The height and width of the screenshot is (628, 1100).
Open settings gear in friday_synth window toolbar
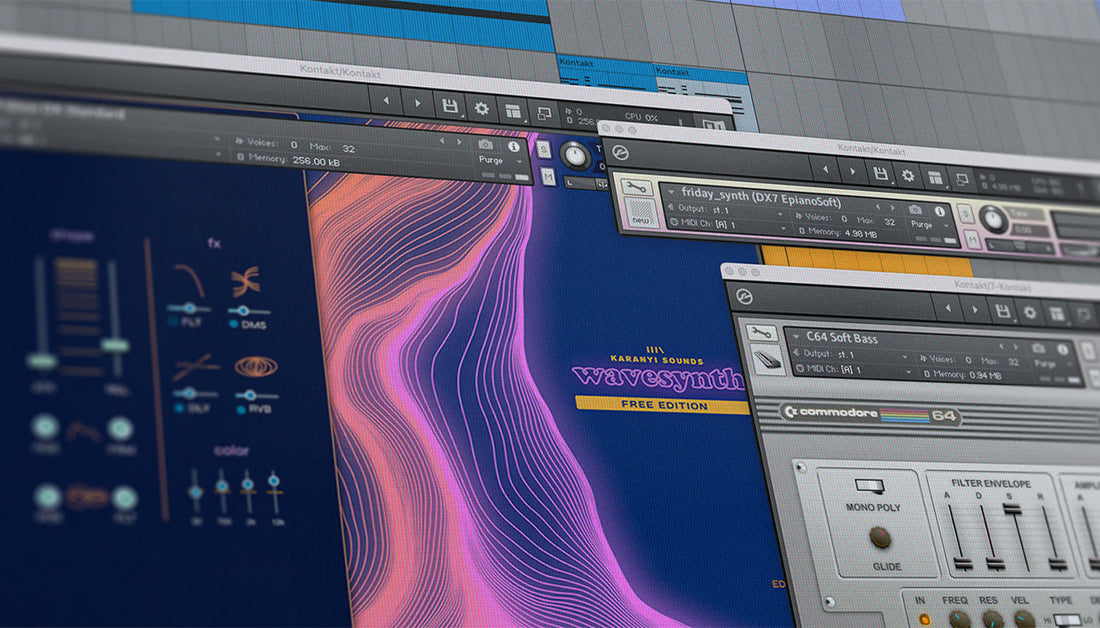tap(908, 176)
